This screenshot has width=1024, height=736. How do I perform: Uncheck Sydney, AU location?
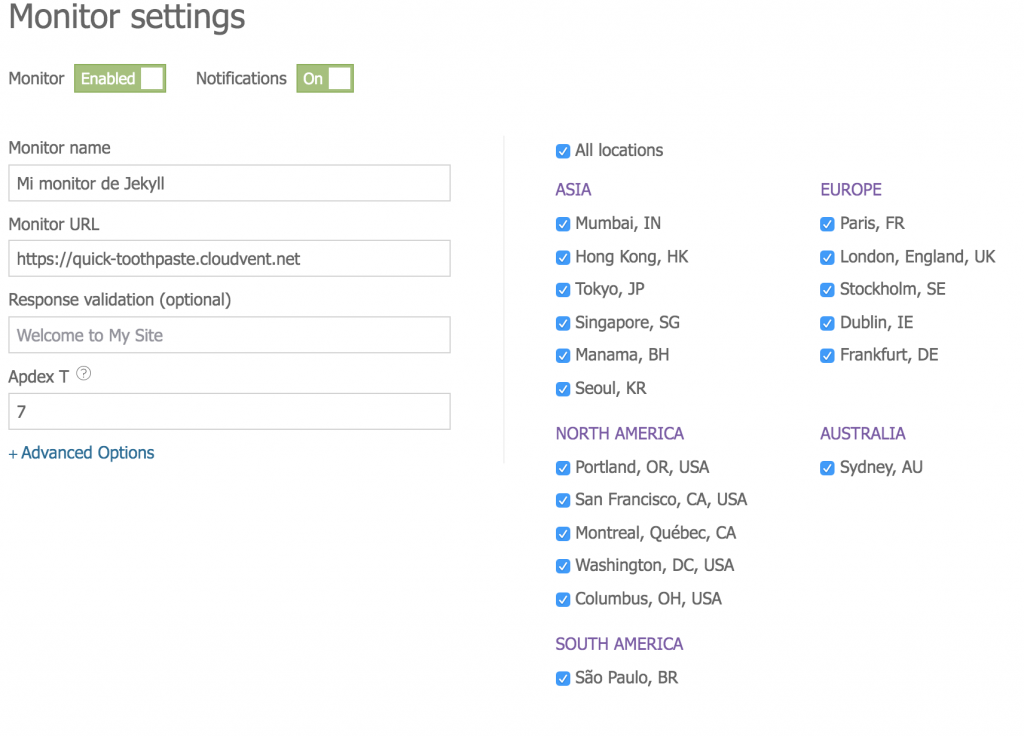tap(827, 468)
